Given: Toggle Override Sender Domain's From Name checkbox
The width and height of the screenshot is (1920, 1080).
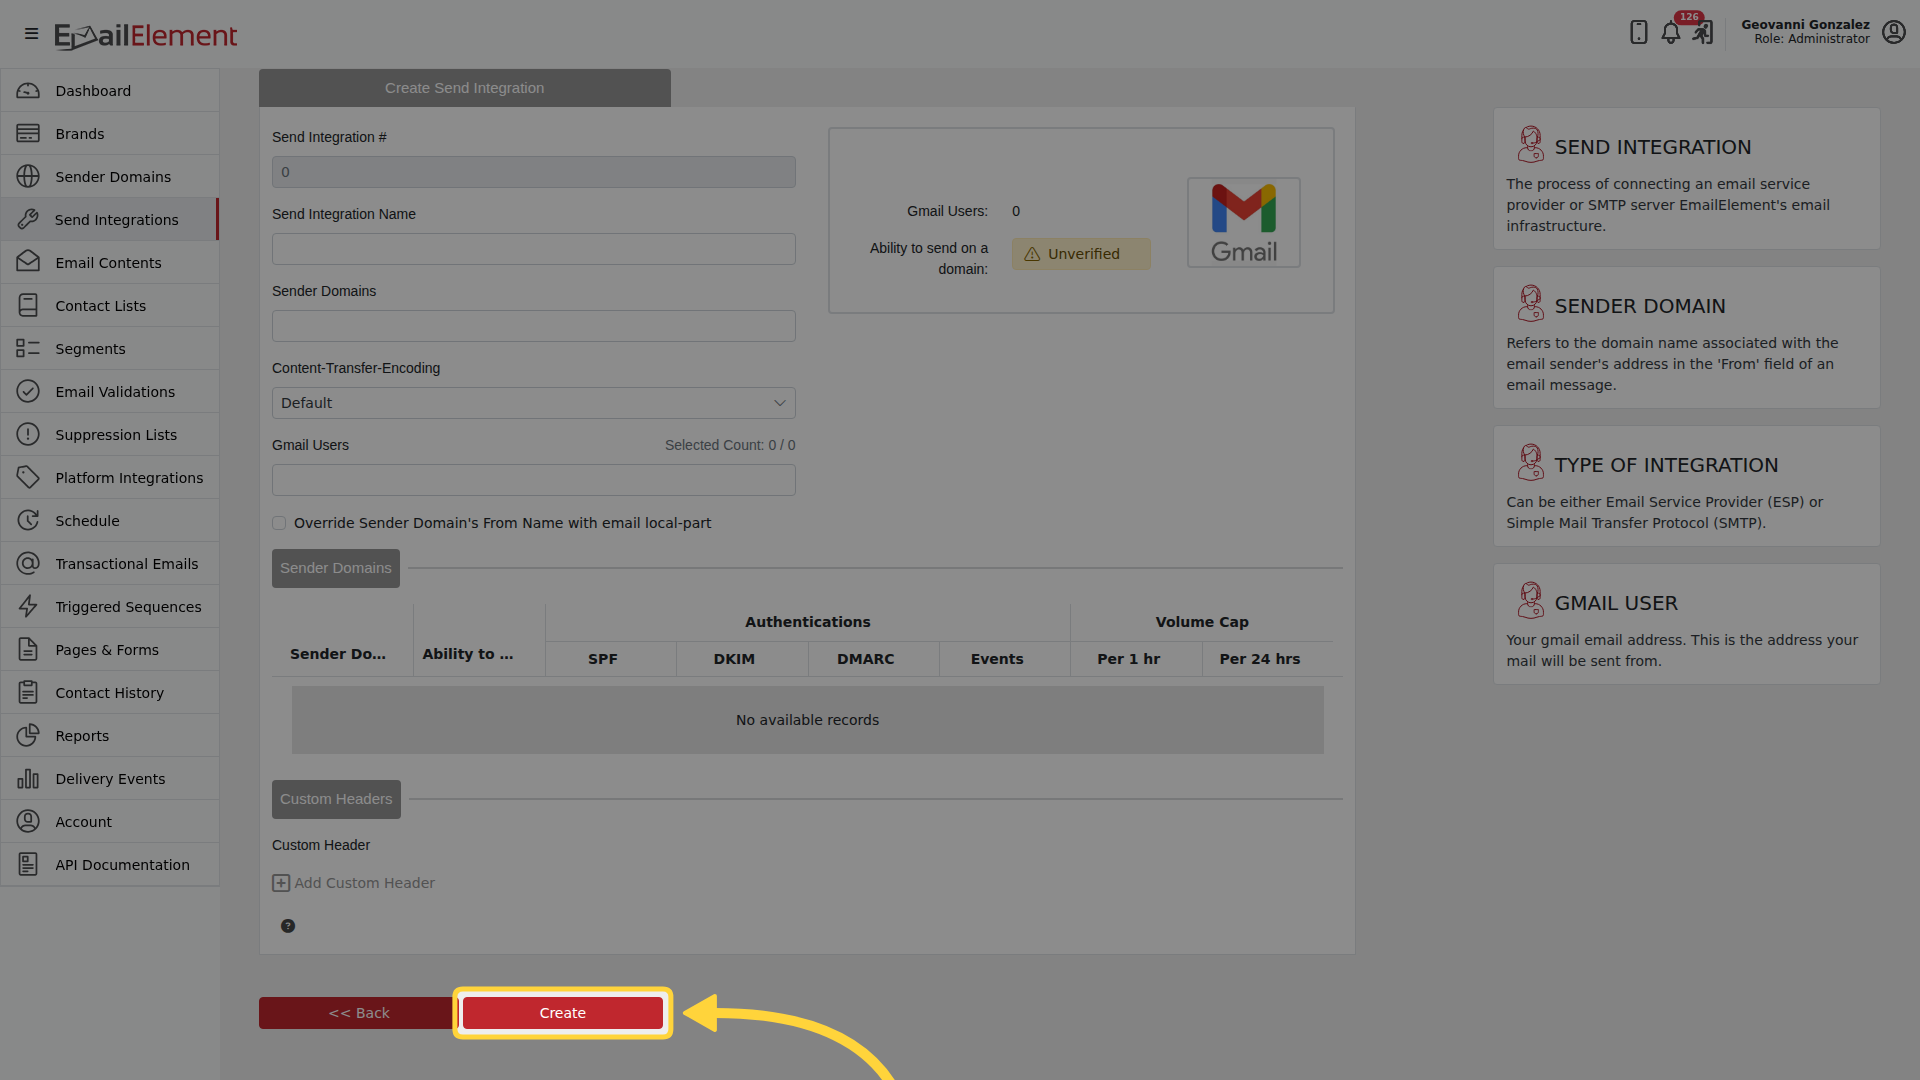Looking at the screenshot, I should (x=279, y=523).
